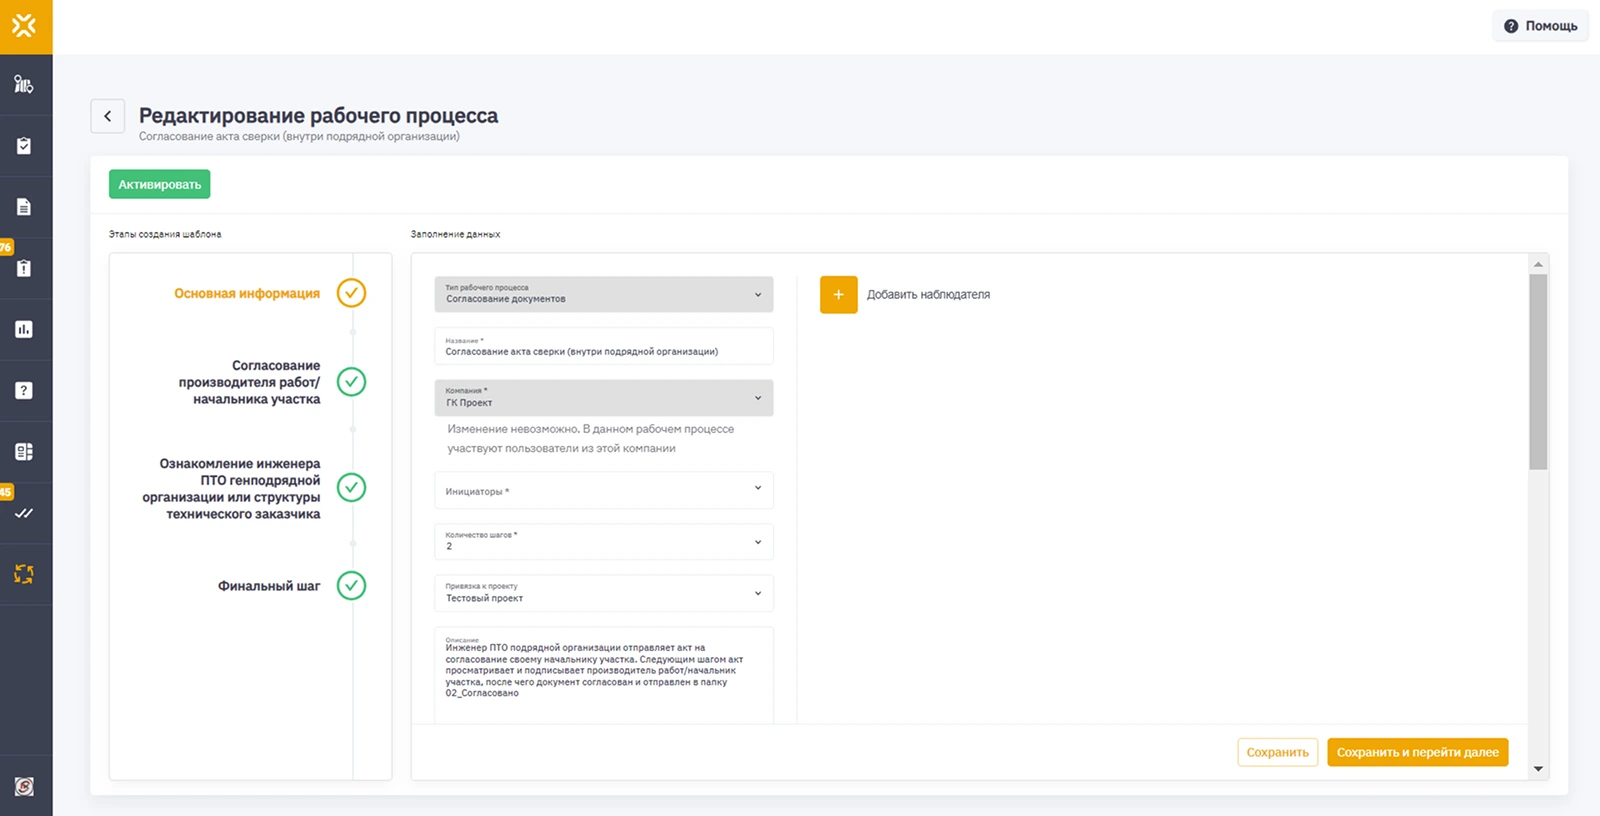Expand the Инициаторы dropdown

(x=603, y=490)
